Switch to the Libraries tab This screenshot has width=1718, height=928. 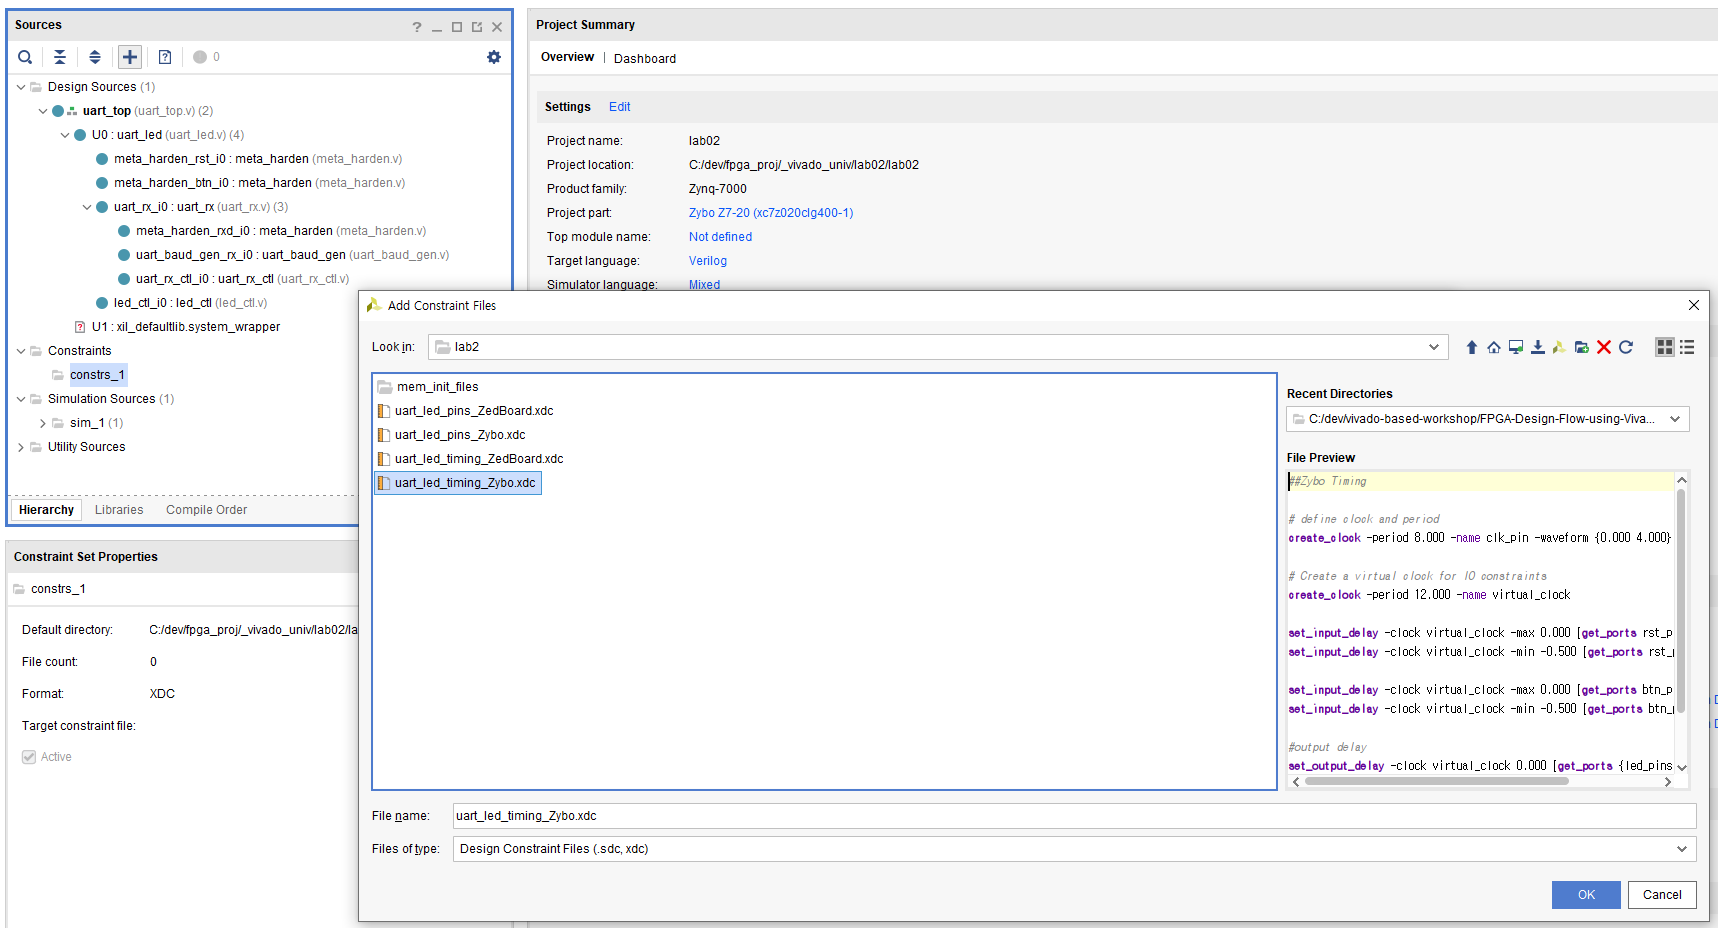click(x=119, y=510)
